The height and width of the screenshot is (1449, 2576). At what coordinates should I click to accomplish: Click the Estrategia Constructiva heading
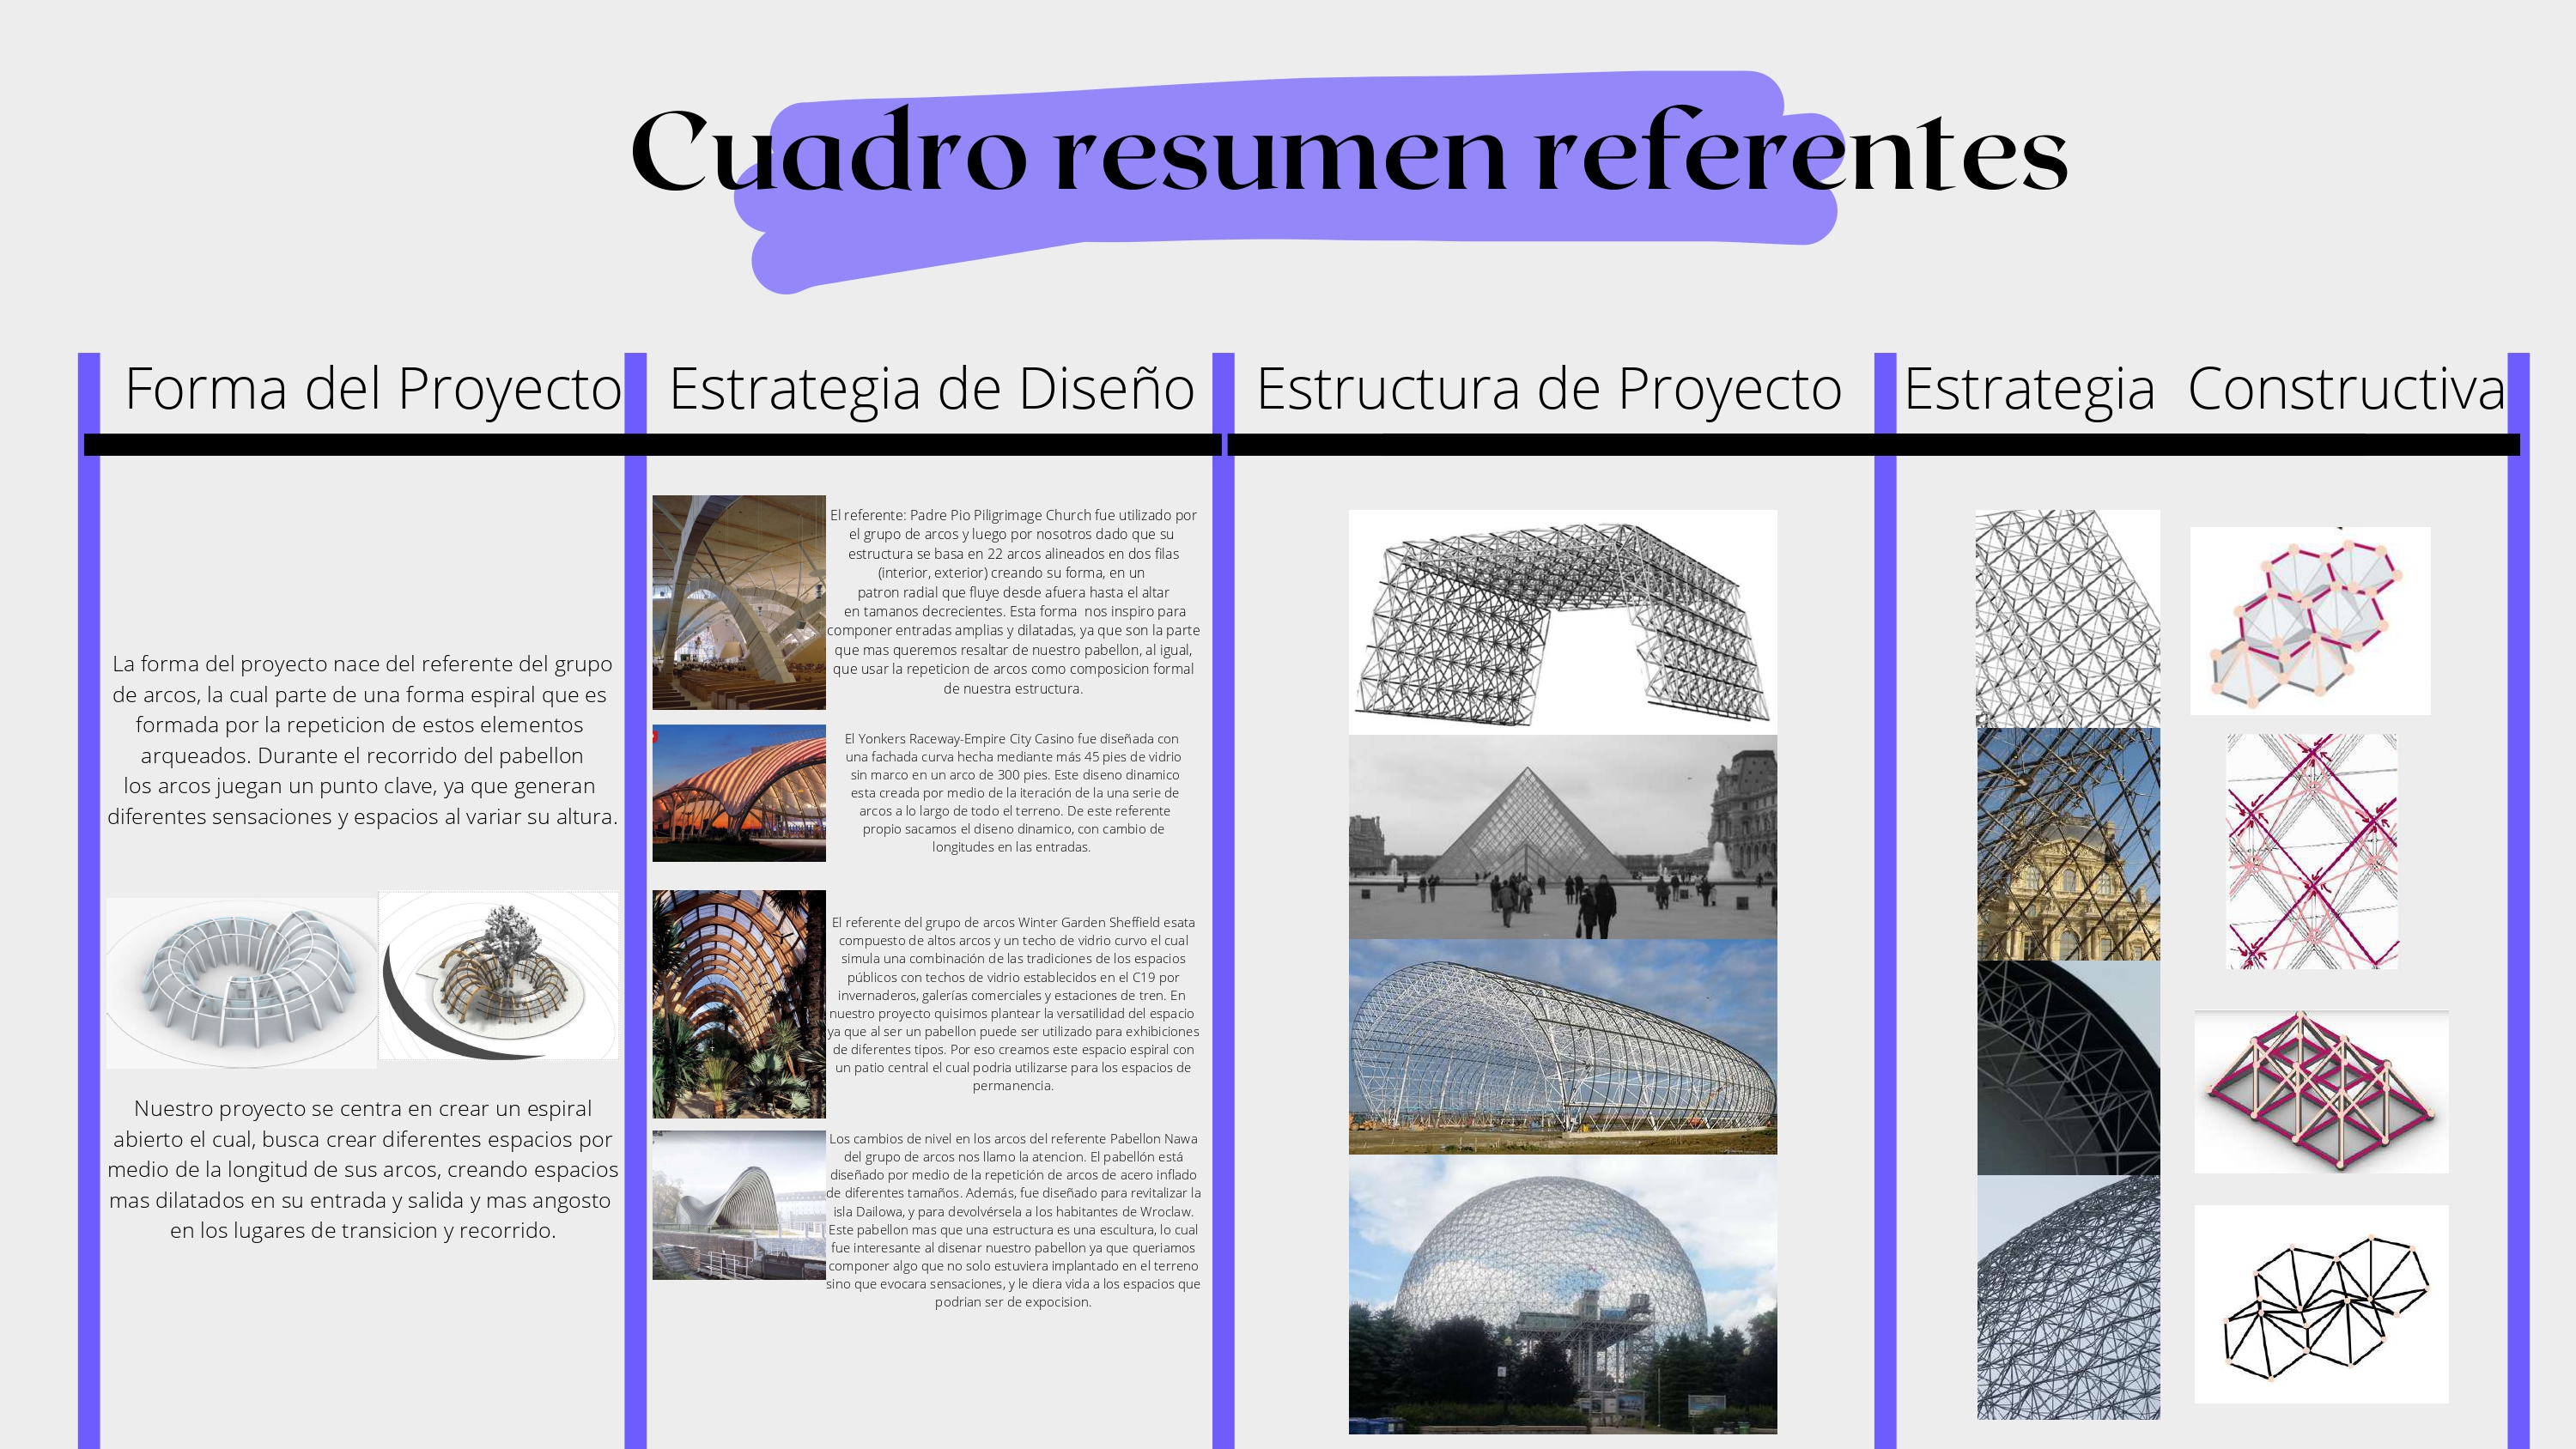click(2203, 389)
